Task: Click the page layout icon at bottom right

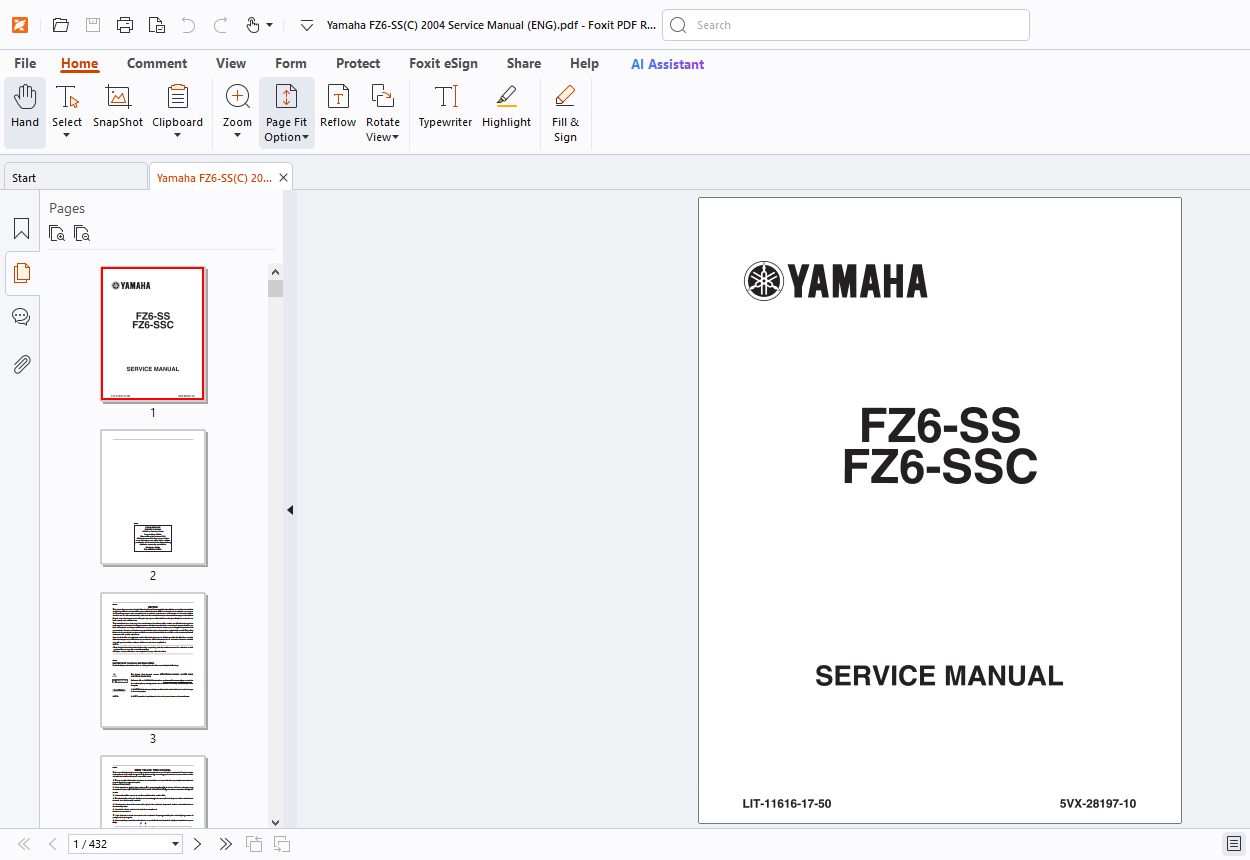Action: 1234,844
